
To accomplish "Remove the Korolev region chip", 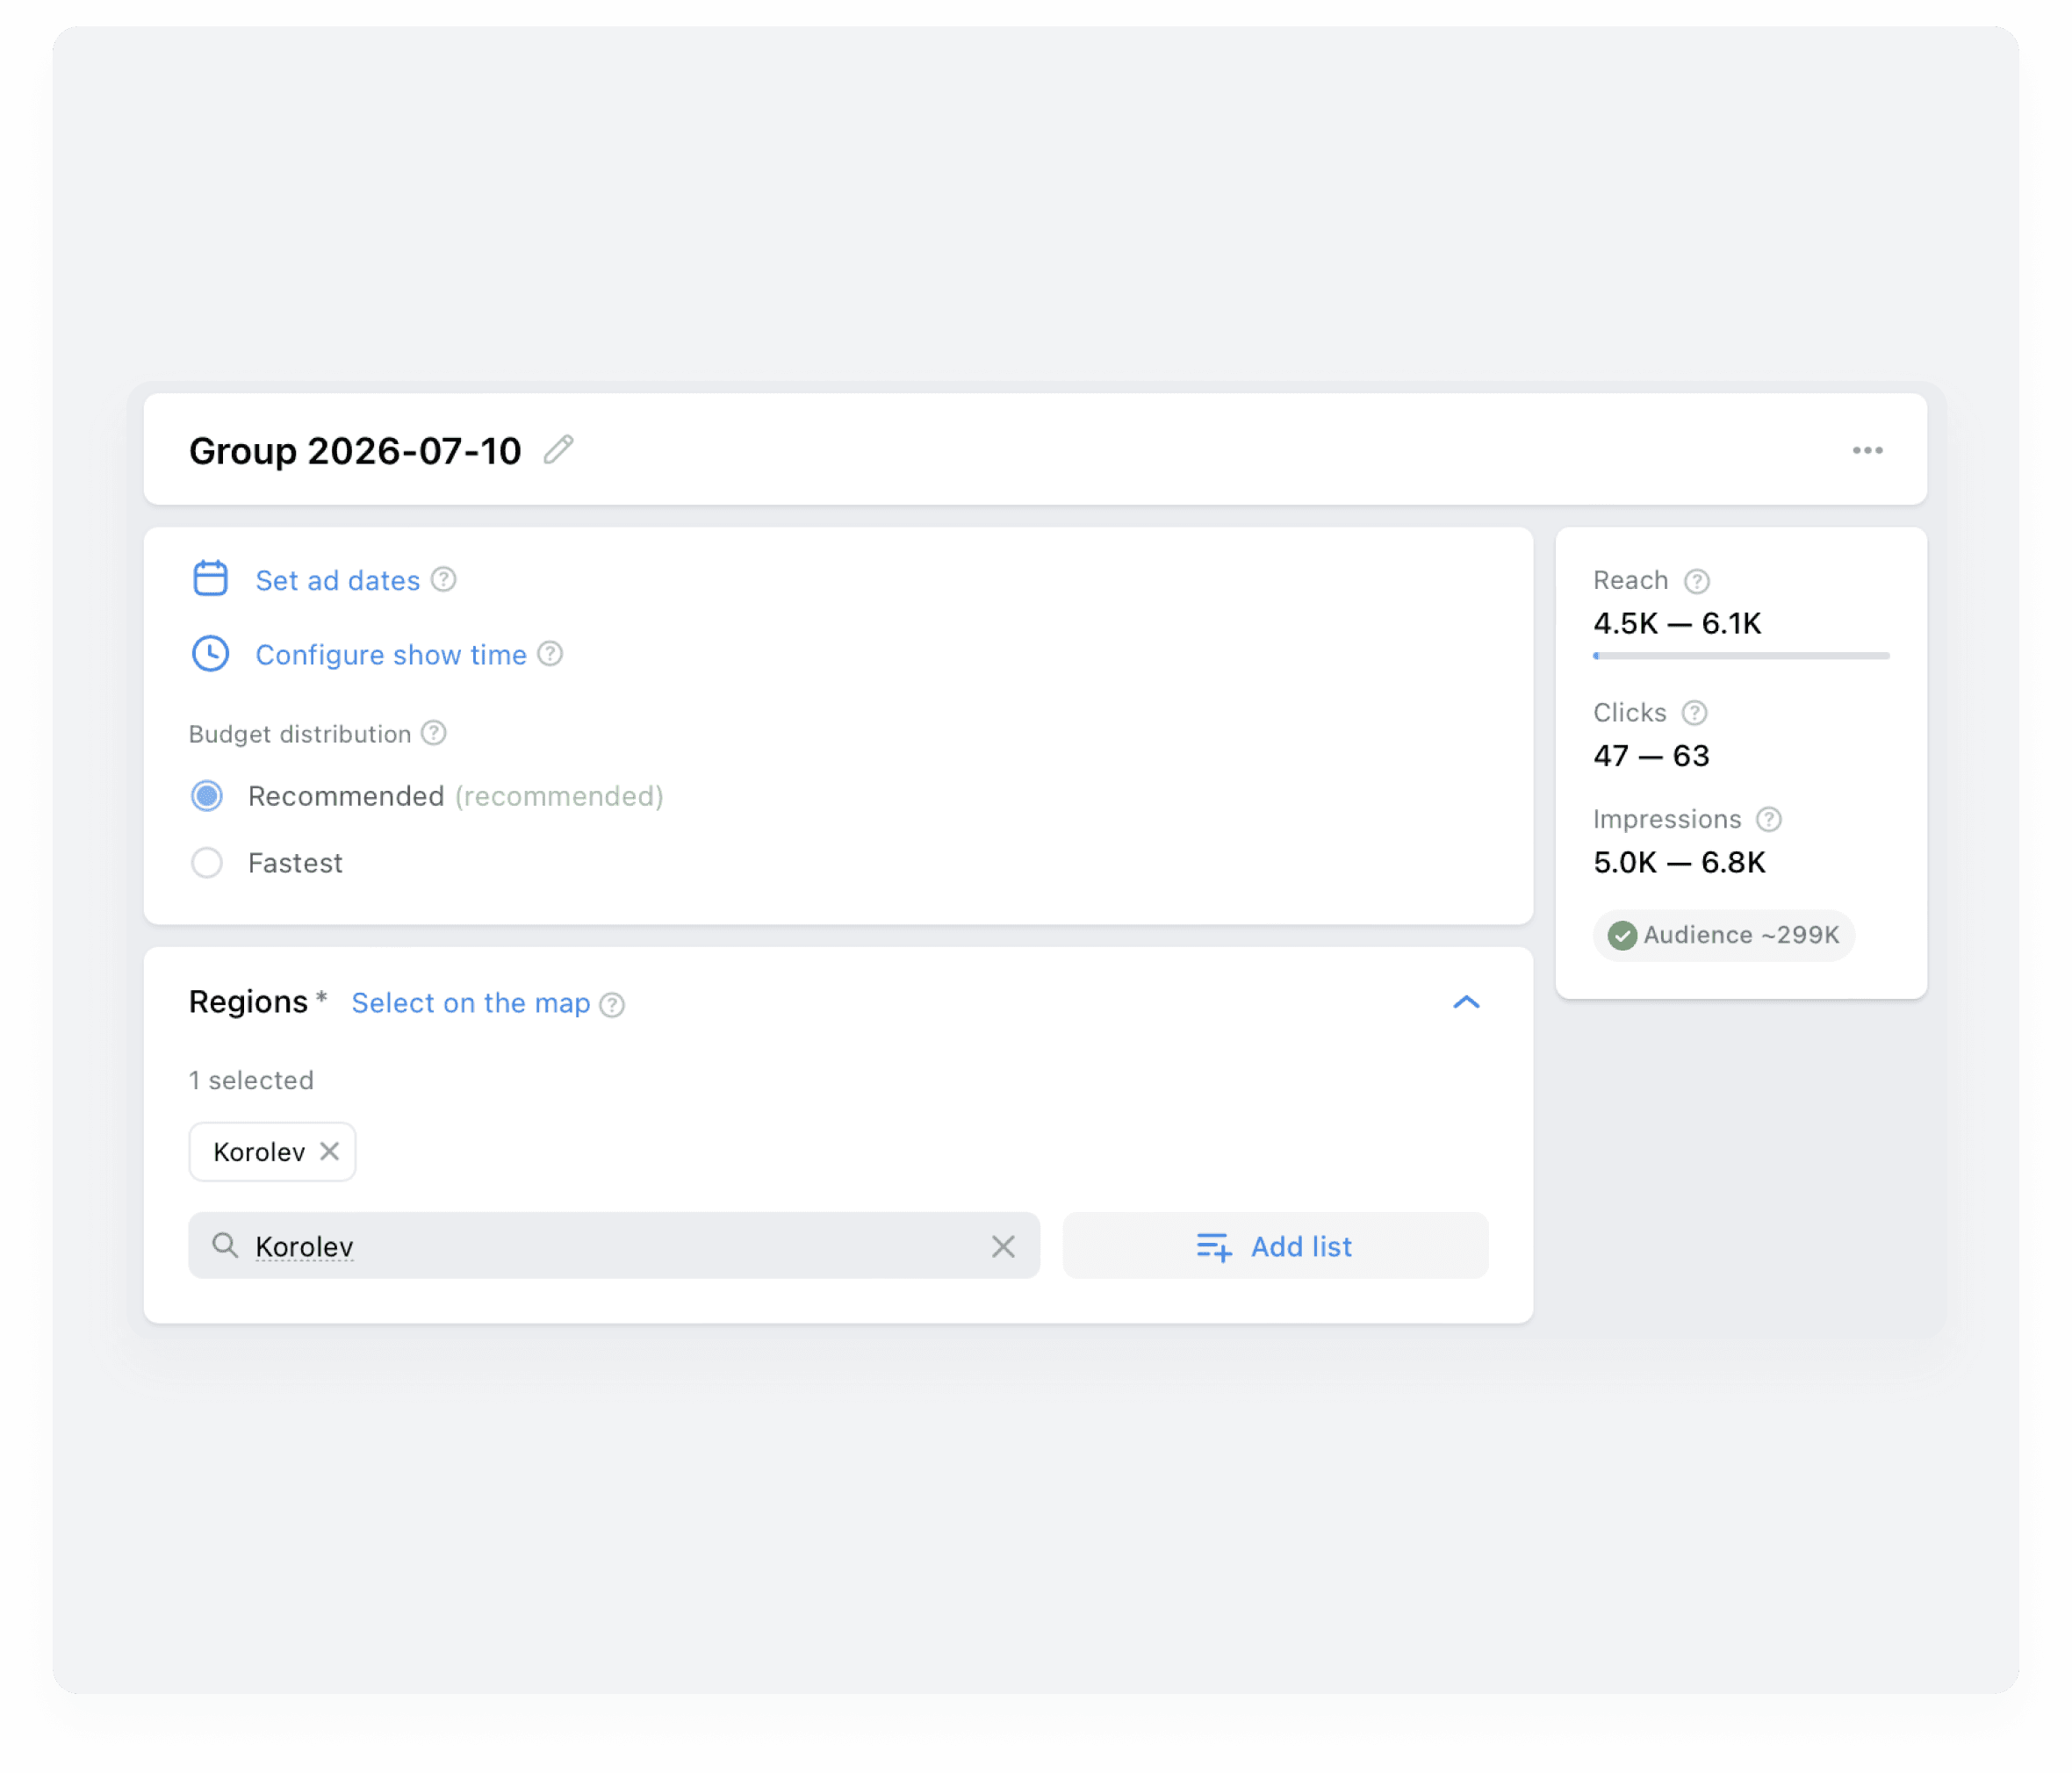I will (x=329, y=1151).
